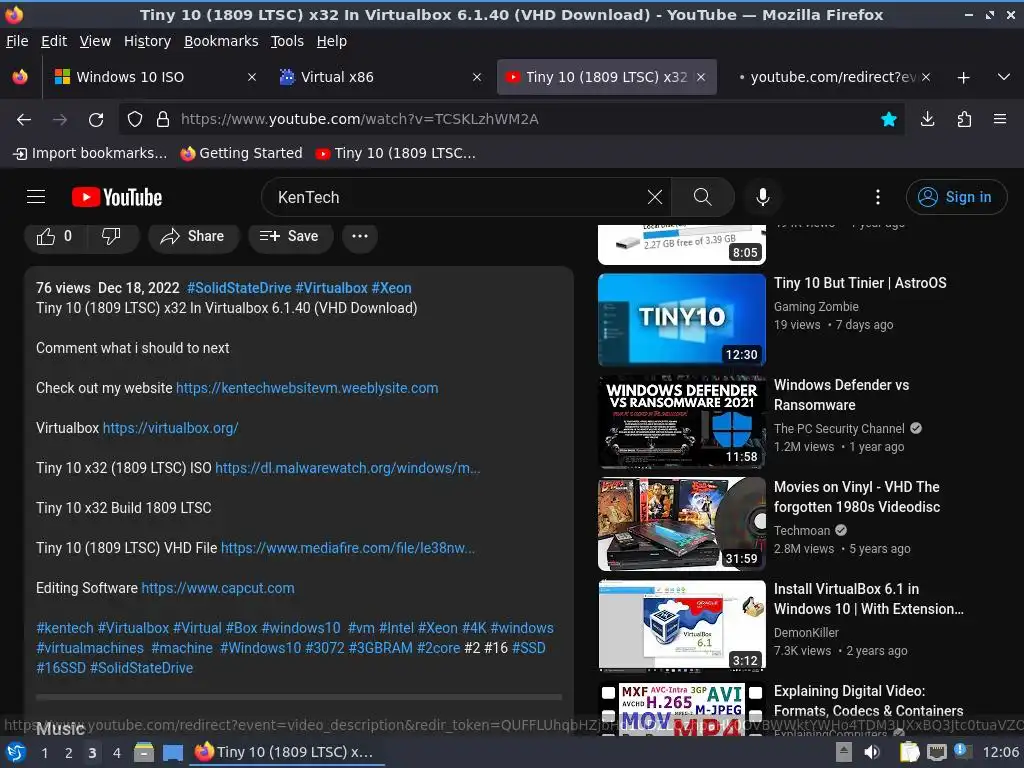Image resolution: width=1024 pixels, height=768 pixels.
Task: Open Install VirtualBox 6.1 video title
Action: tap(869, 599)
